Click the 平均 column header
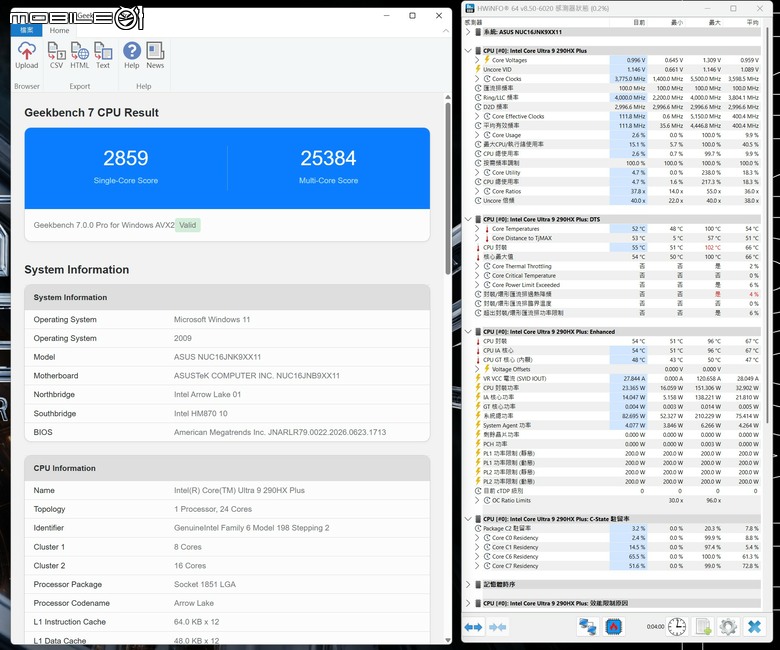Viewport: 780px width, 650px height. point(752,22)
